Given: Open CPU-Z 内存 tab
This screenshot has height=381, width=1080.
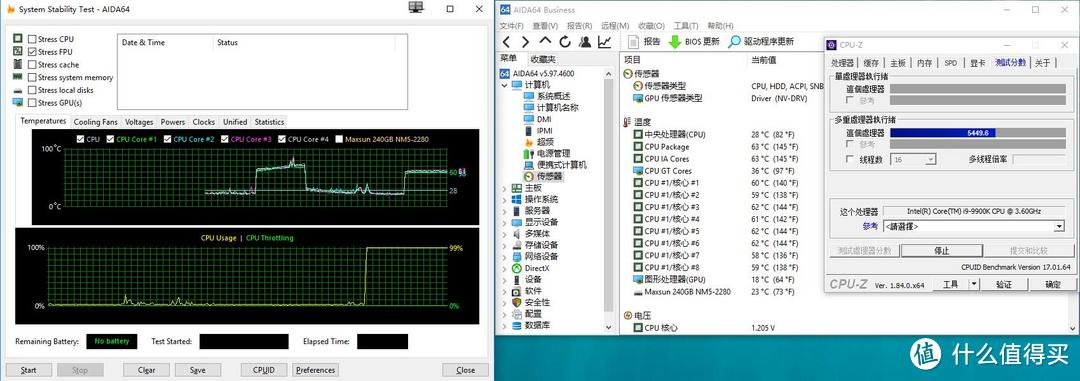Looking at the screenshot, I should click(x=924, y=63).
